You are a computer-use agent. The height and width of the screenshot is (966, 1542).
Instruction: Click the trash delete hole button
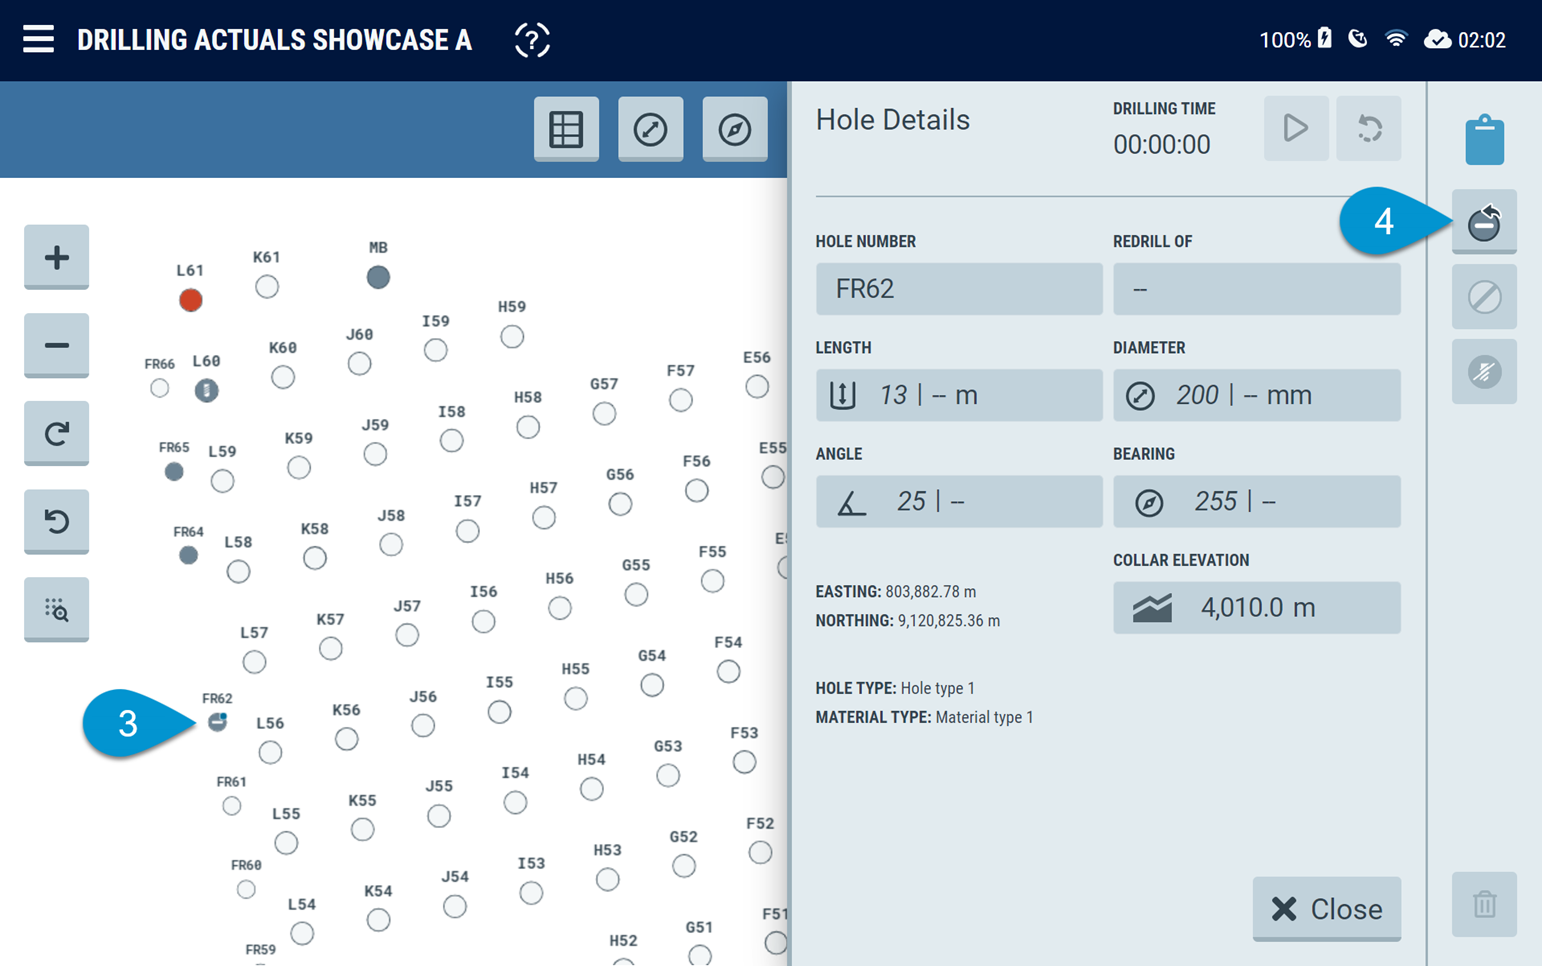coord(1485,905)
